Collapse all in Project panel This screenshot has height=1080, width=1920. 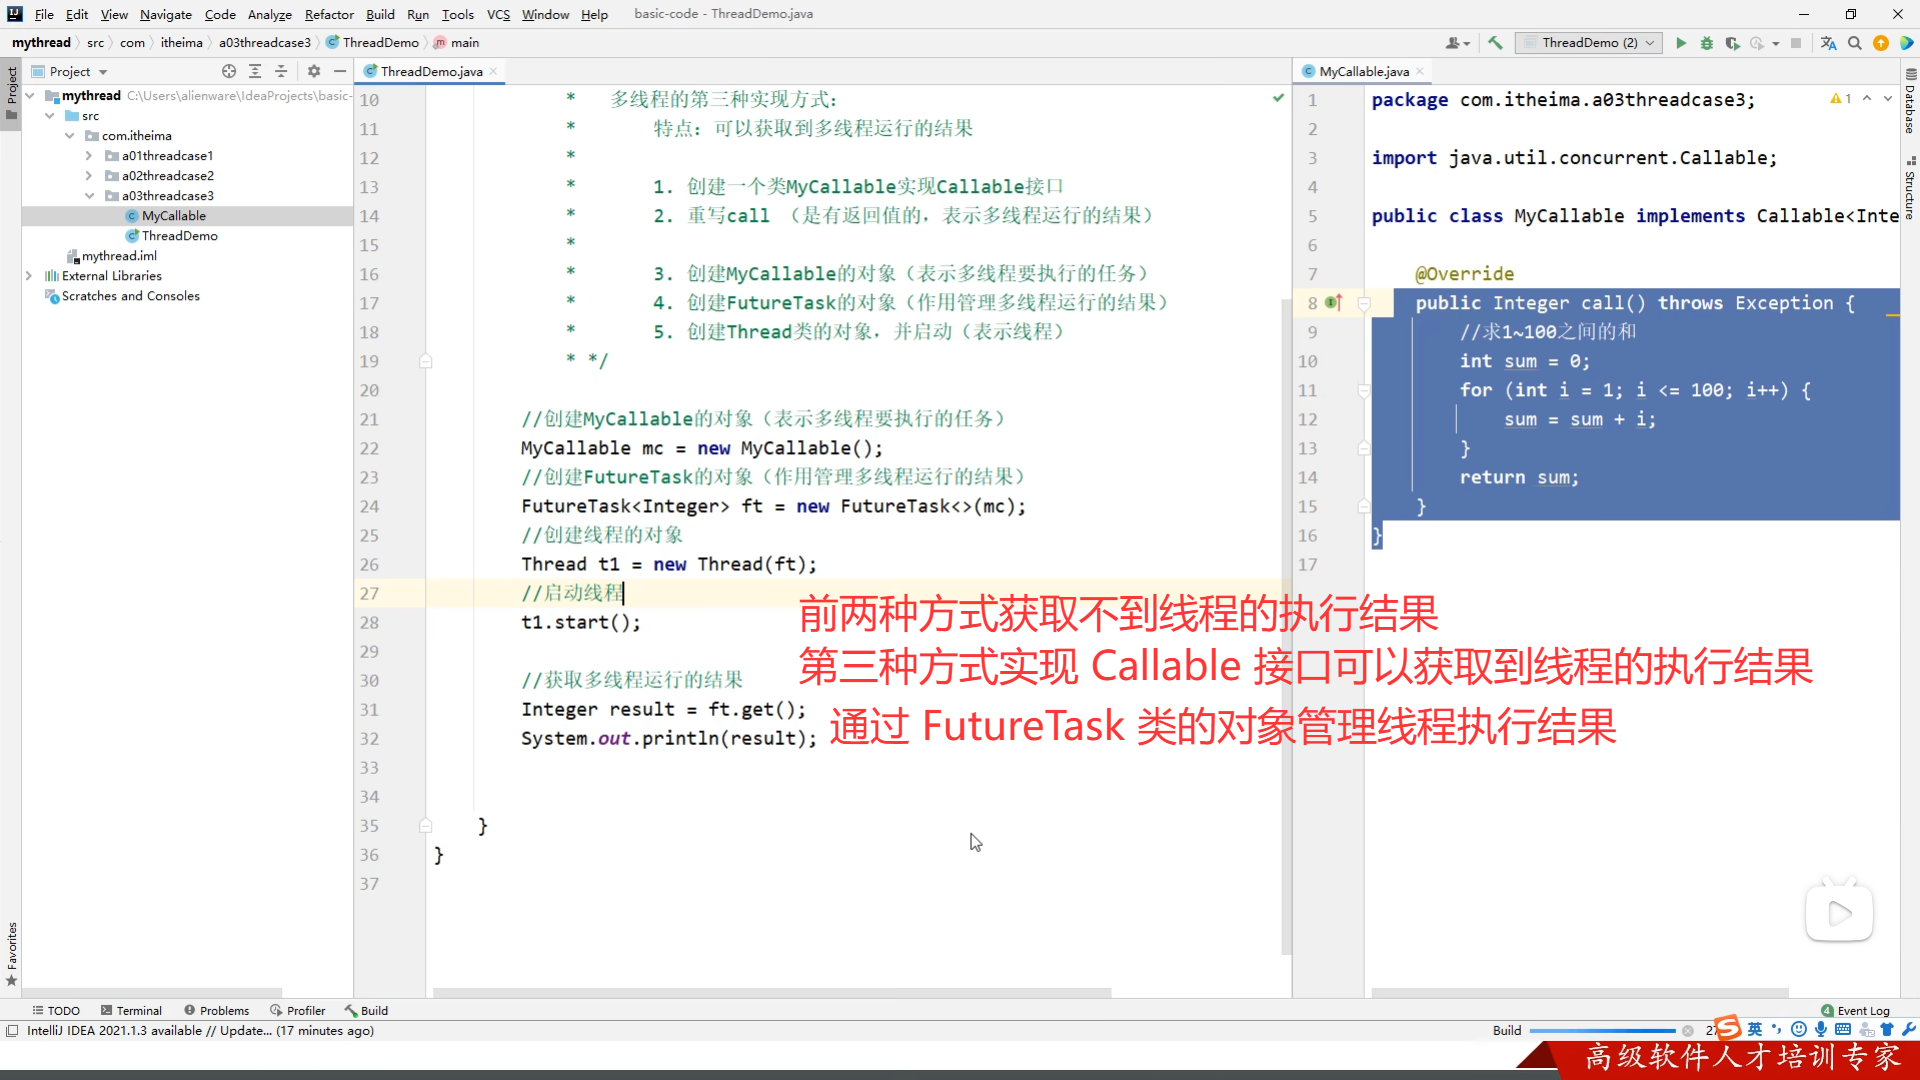click(281, 71)
